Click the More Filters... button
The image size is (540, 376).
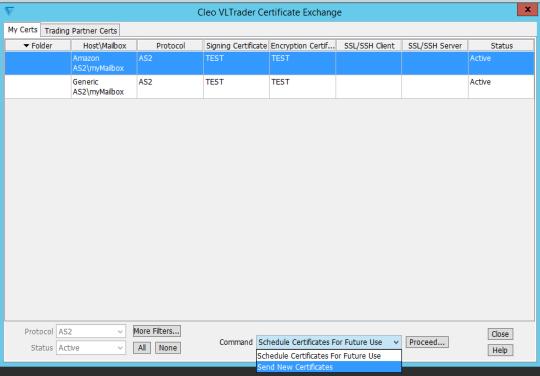coord(157,331)
